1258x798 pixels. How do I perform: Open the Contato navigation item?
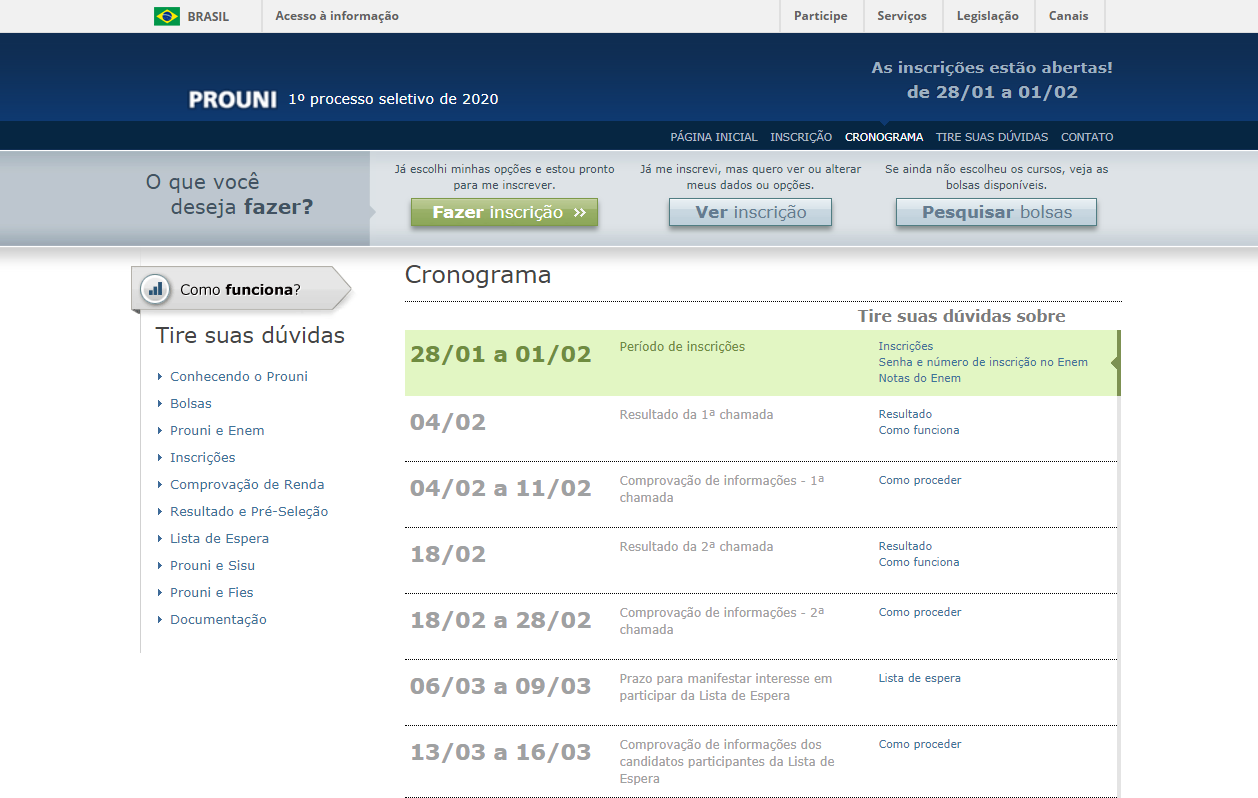[1086, 137]
